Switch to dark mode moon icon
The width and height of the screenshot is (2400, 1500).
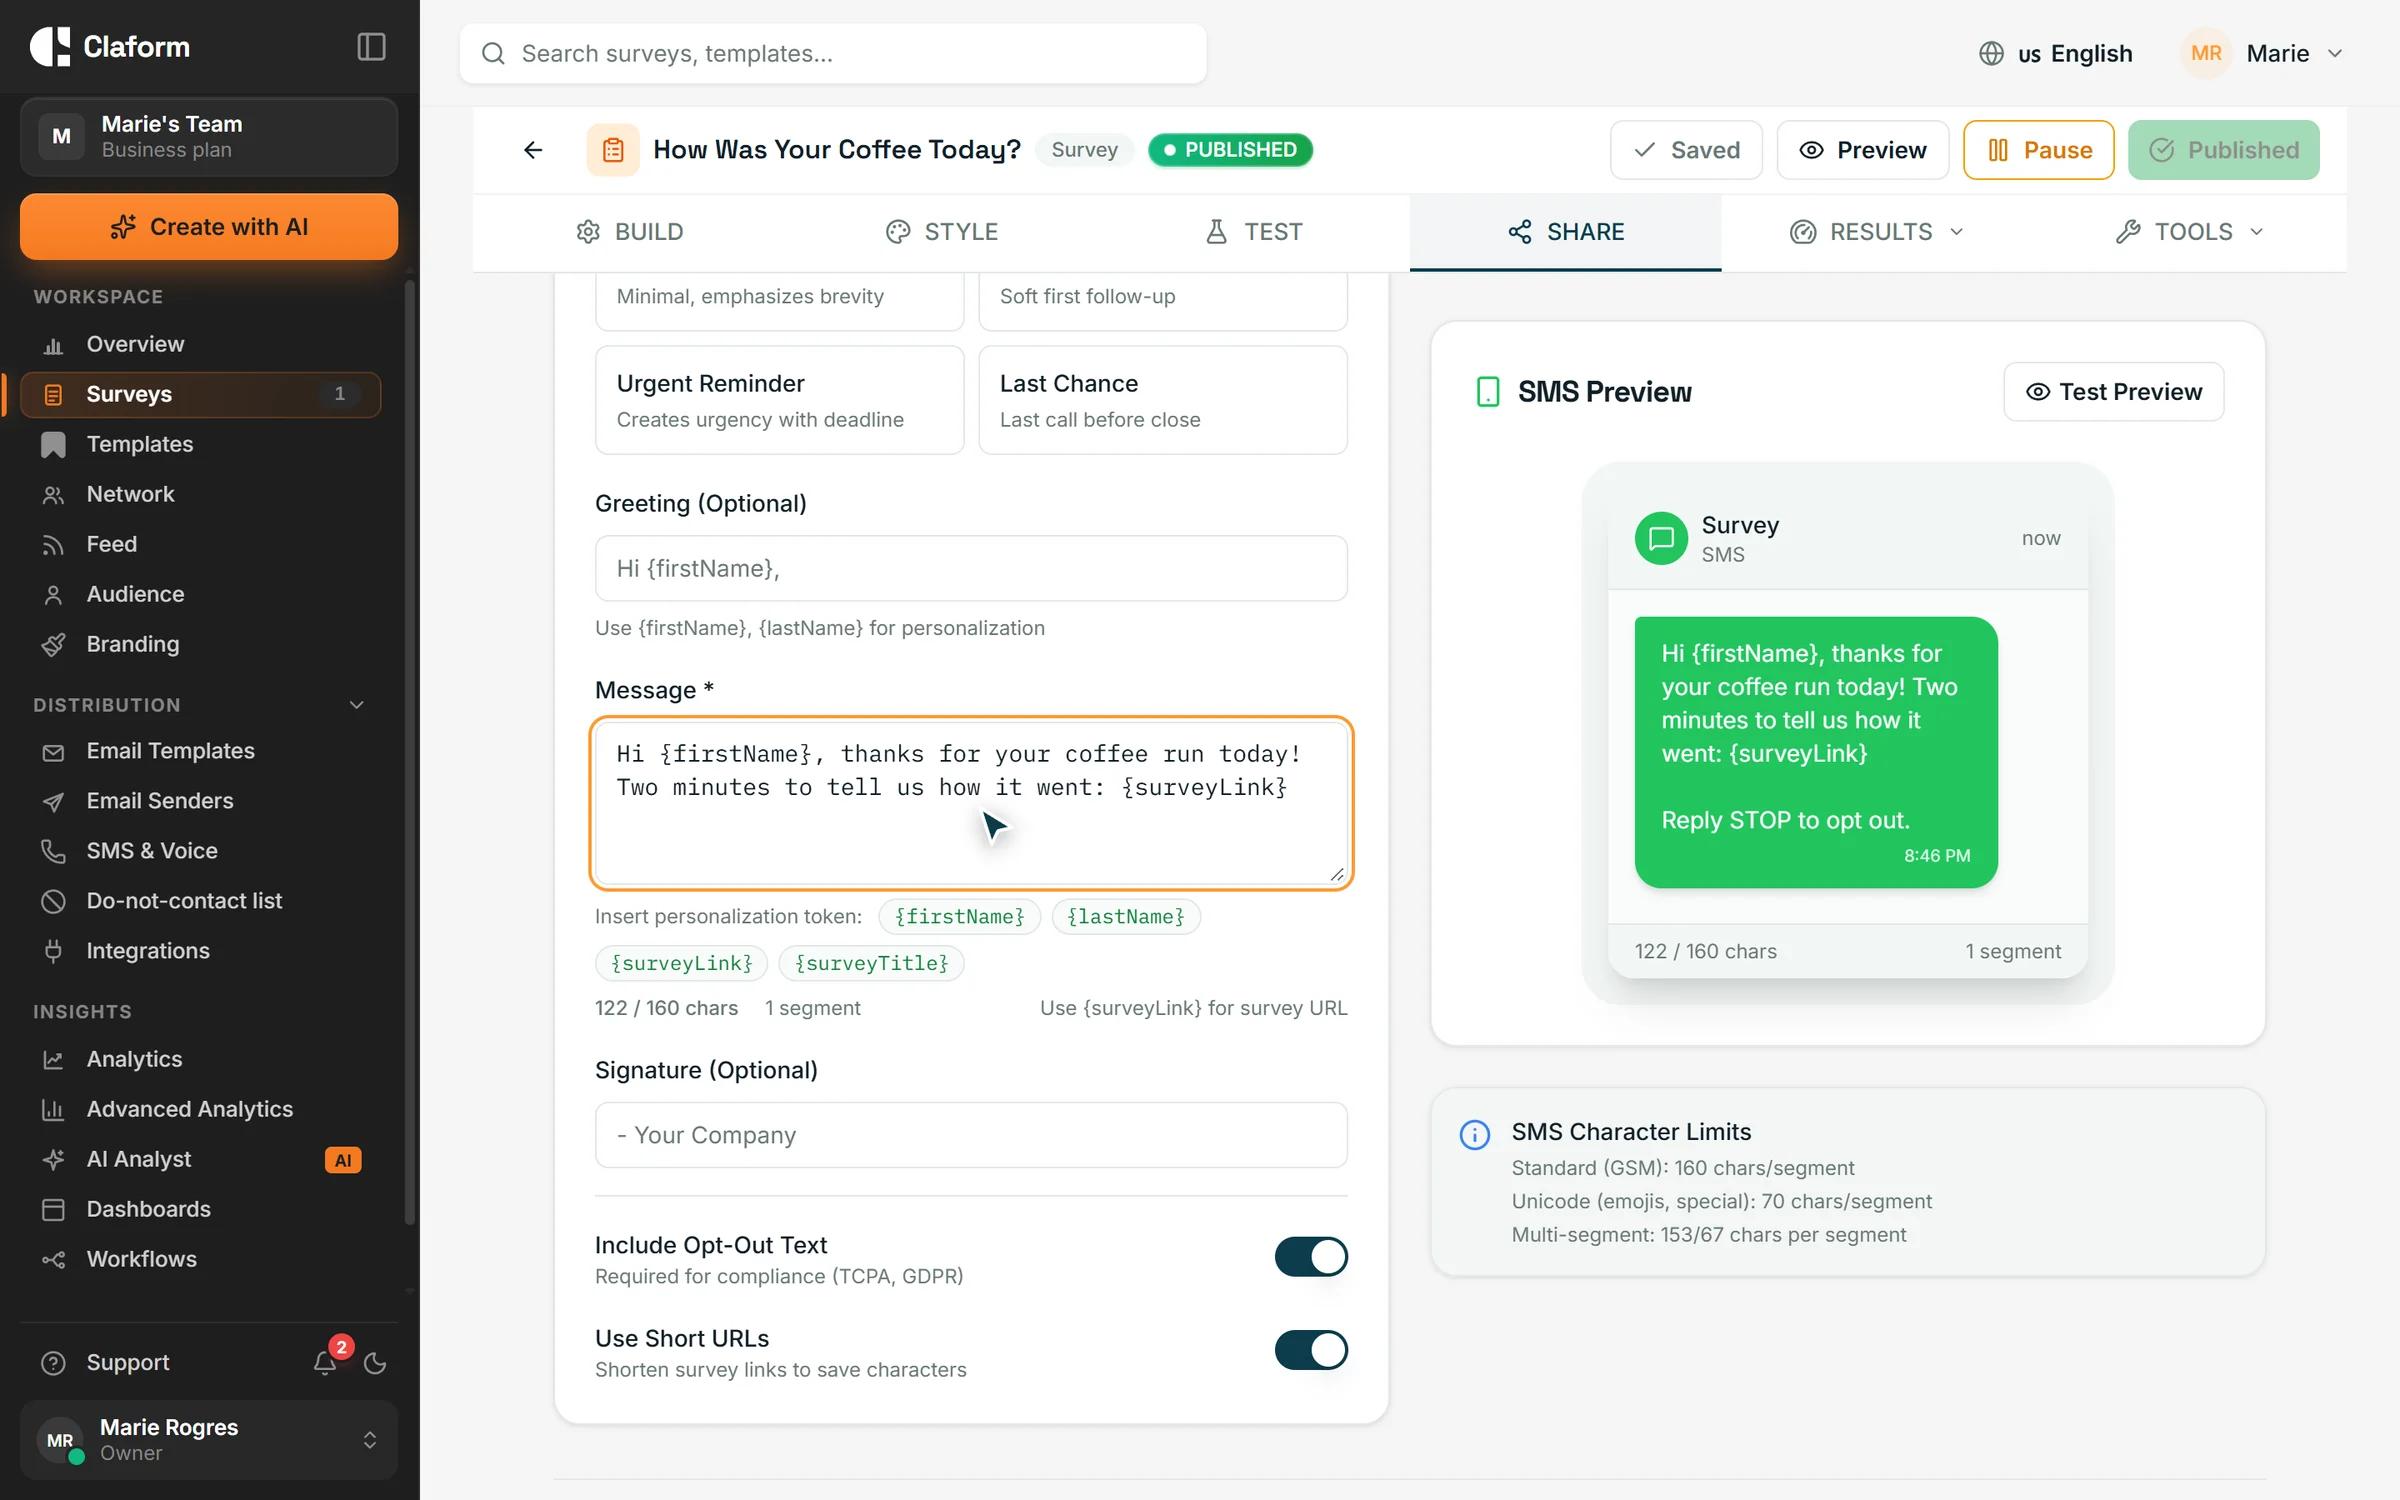[x=375, y=1363]
